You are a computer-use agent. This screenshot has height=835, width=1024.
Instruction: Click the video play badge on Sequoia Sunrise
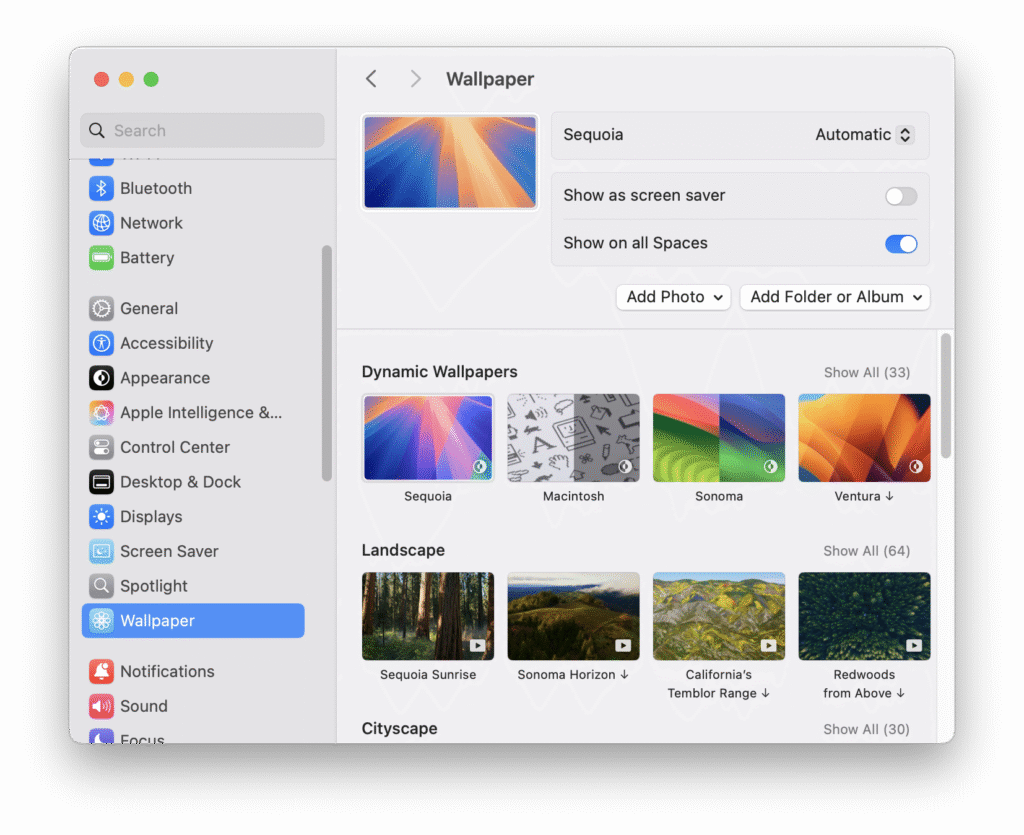[x=477, y=645]
